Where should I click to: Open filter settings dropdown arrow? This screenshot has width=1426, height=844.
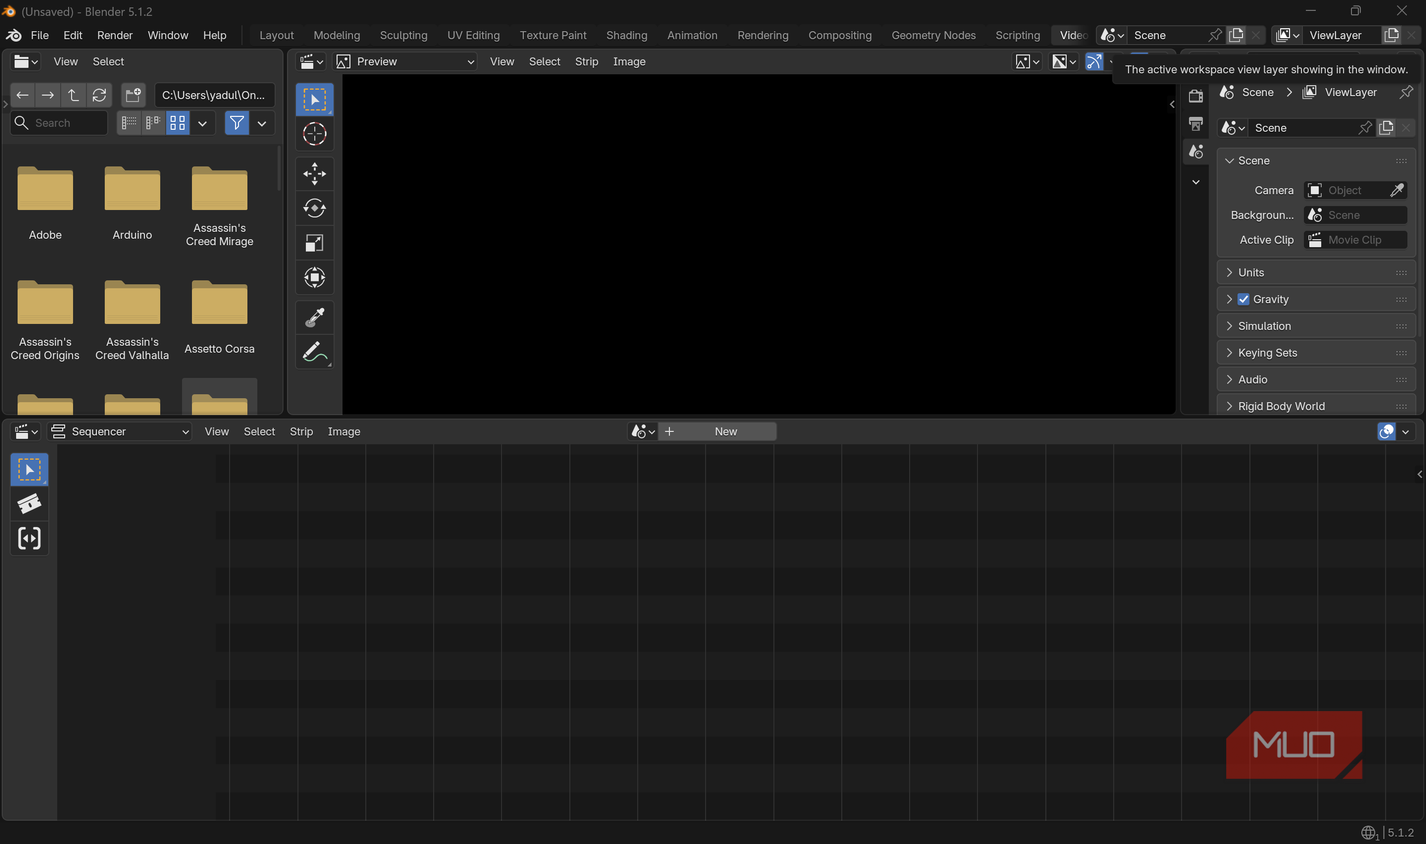[x=262, y=123]
